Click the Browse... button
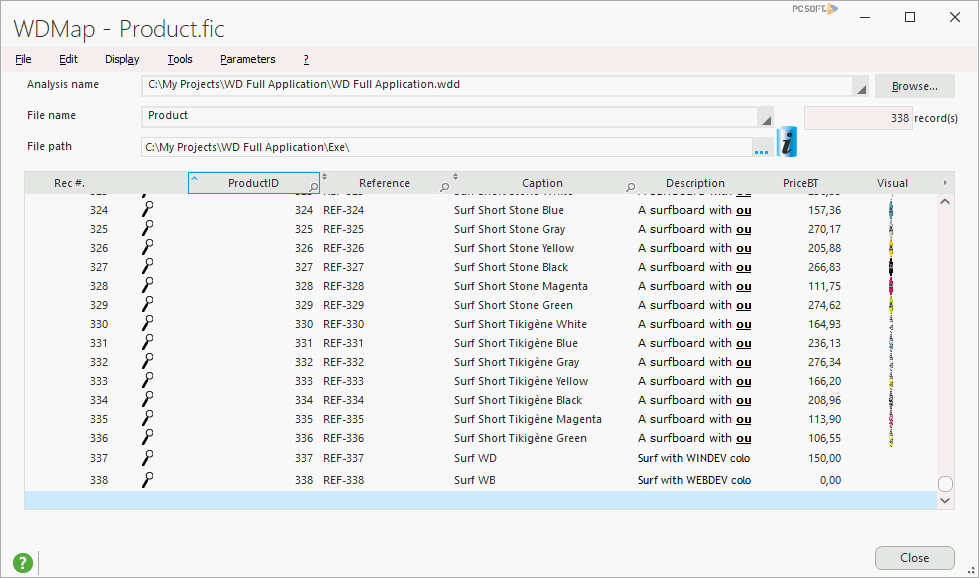 click(x=914, y=86)
